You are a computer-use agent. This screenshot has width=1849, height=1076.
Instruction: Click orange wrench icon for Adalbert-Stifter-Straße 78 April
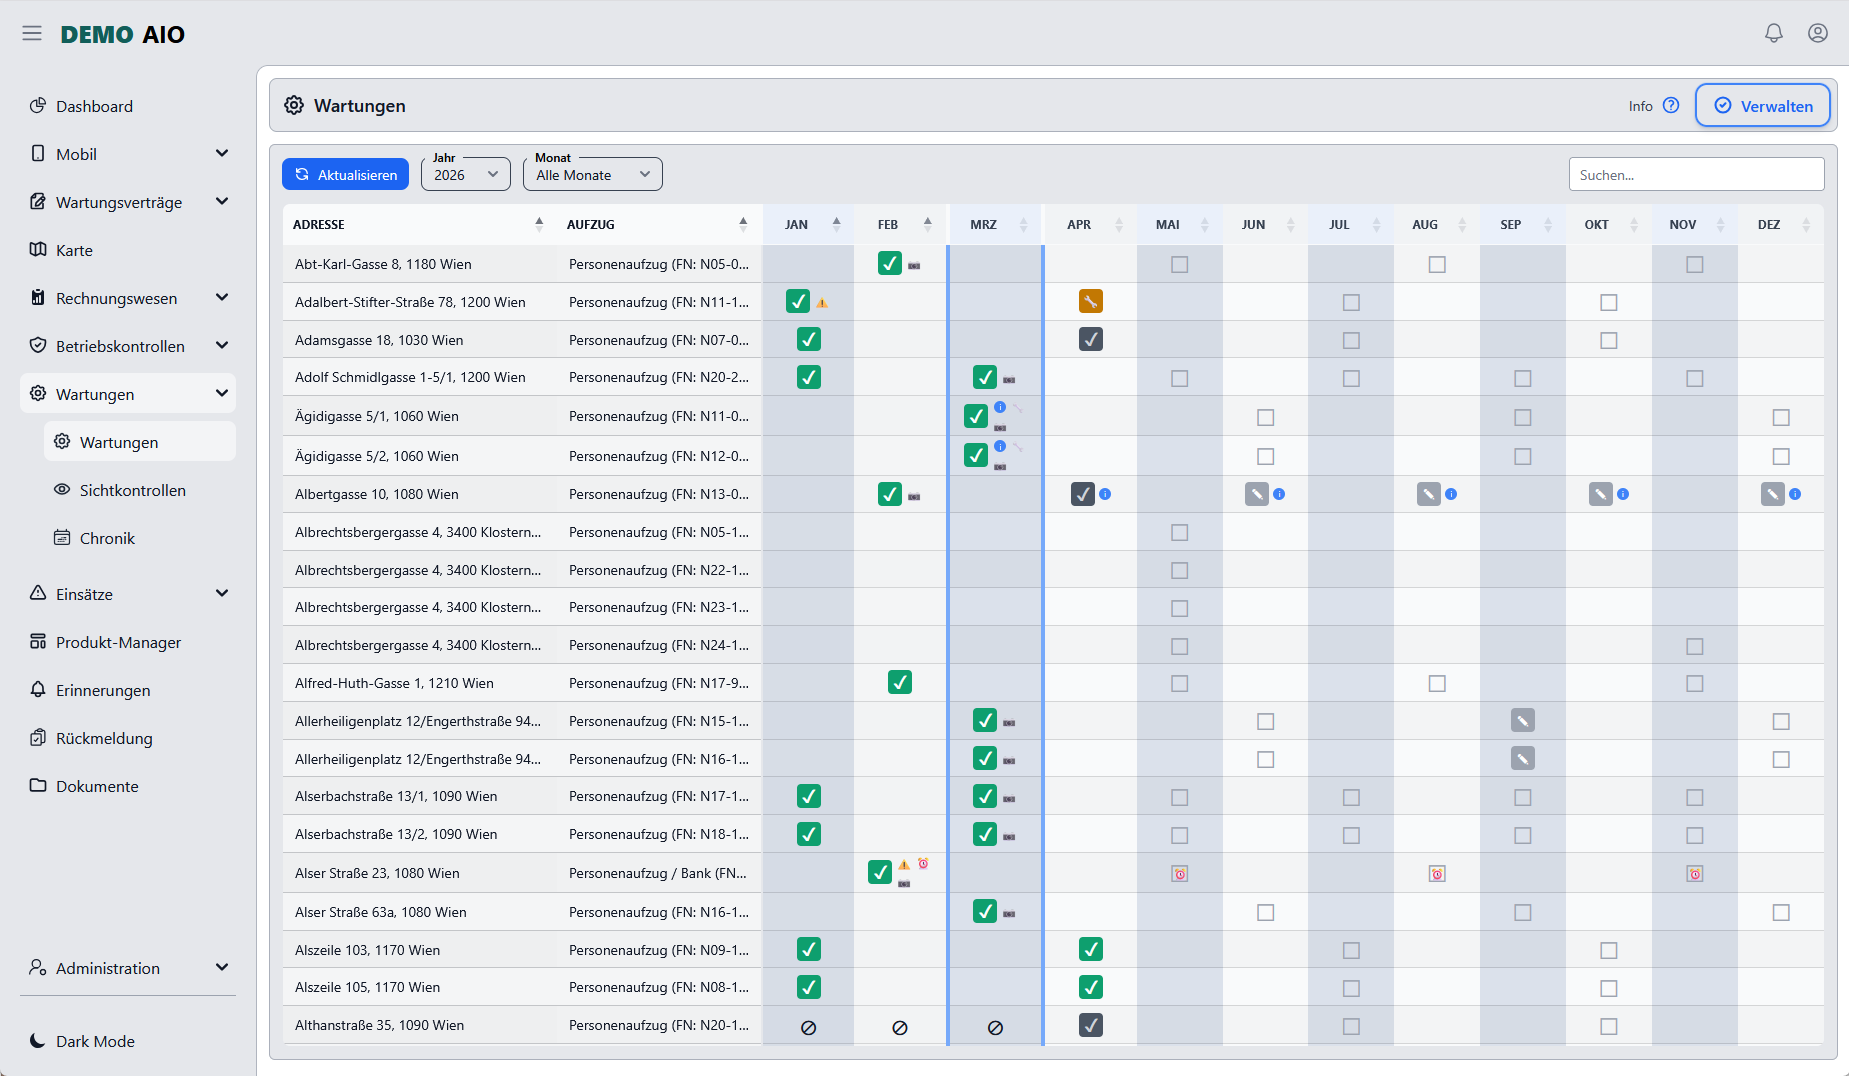[x=1091, y=301]
